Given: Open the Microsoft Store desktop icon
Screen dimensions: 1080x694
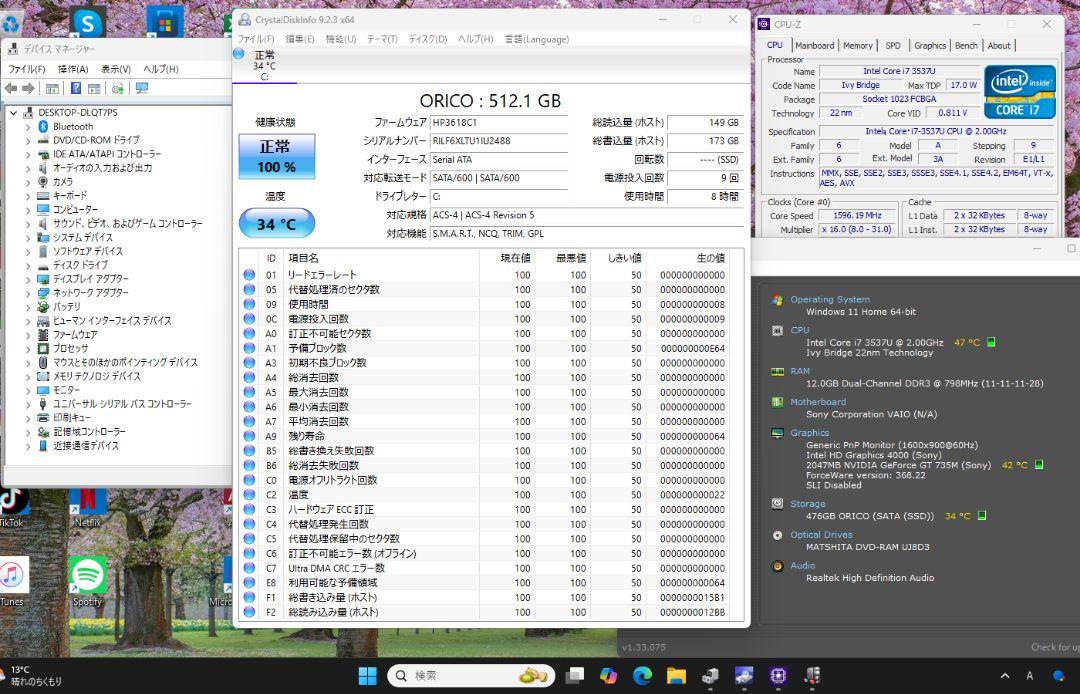Looking at the screenshot, I should click(x=165, y=22).
